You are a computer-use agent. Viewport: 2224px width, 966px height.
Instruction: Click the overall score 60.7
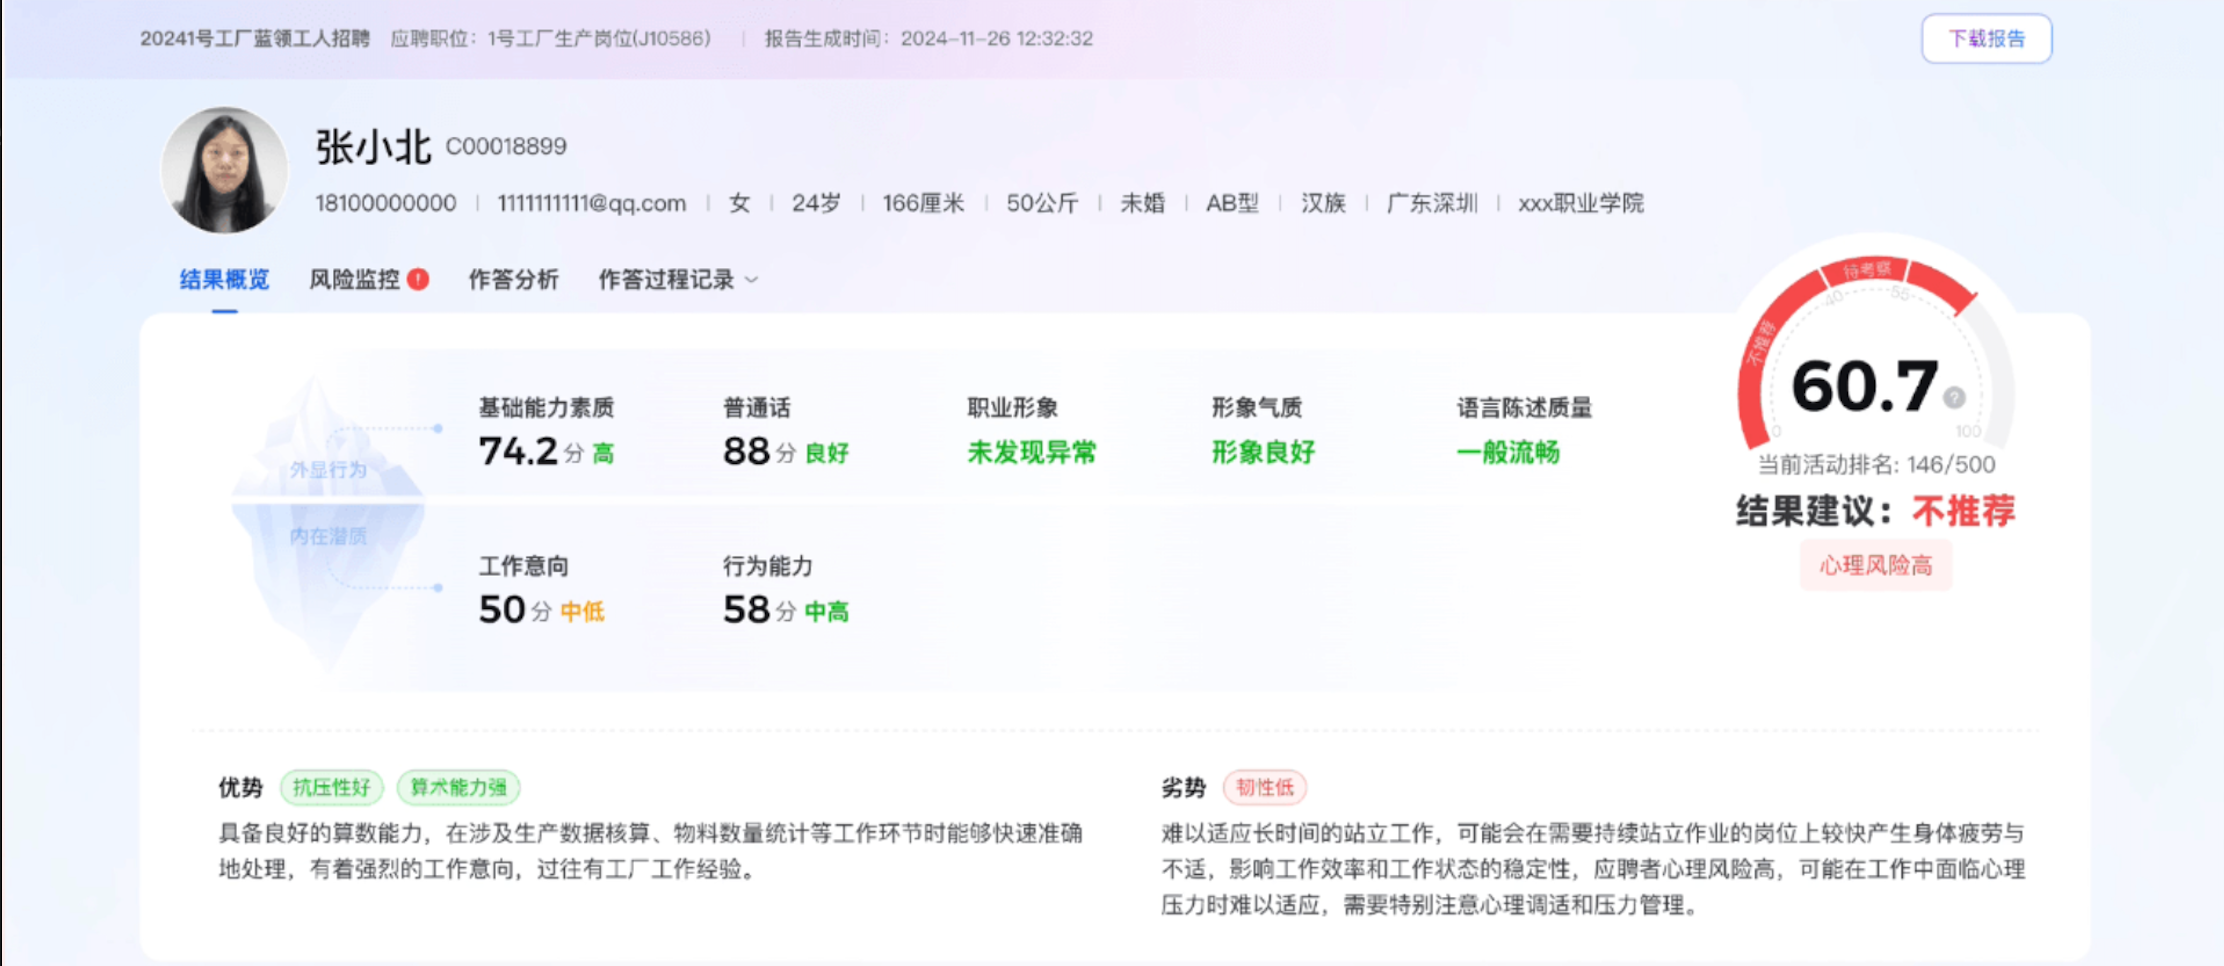click(x=1864, y=386)
